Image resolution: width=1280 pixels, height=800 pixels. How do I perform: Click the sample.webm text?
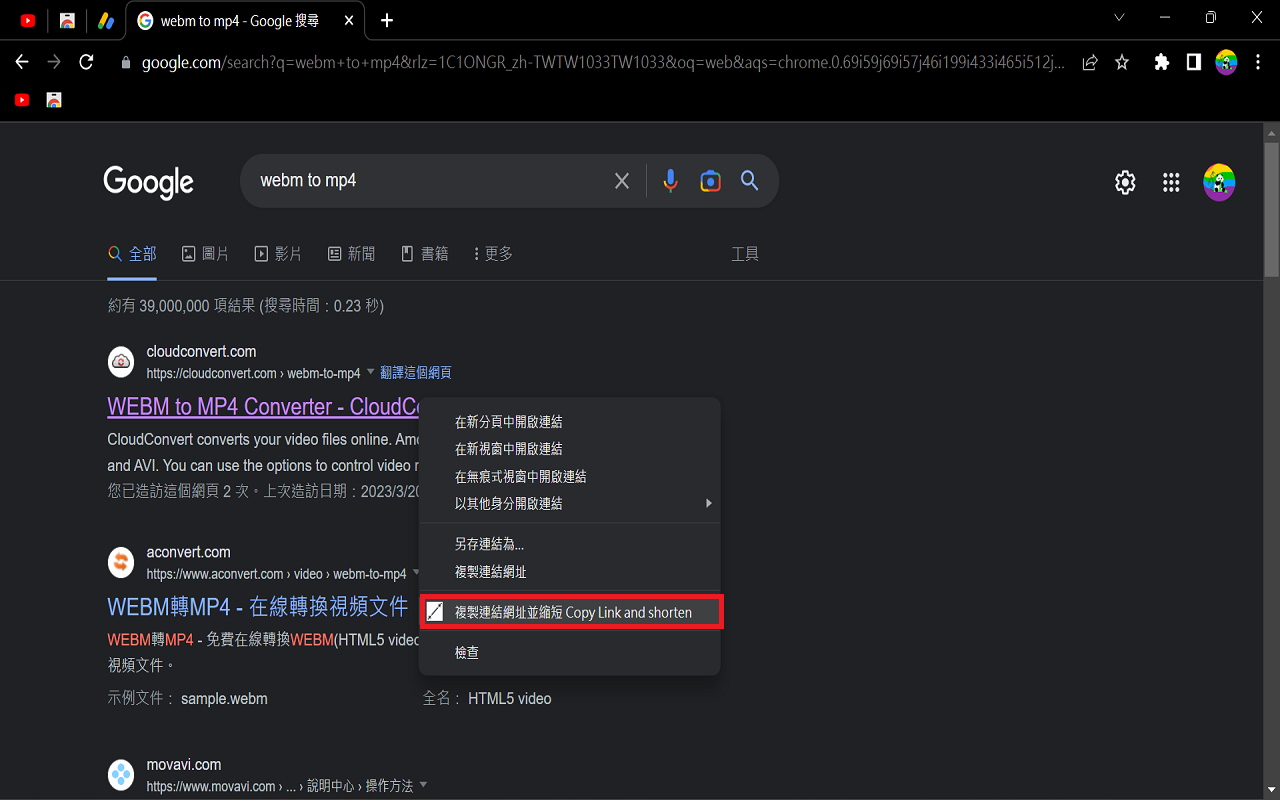tap(224, 699)
